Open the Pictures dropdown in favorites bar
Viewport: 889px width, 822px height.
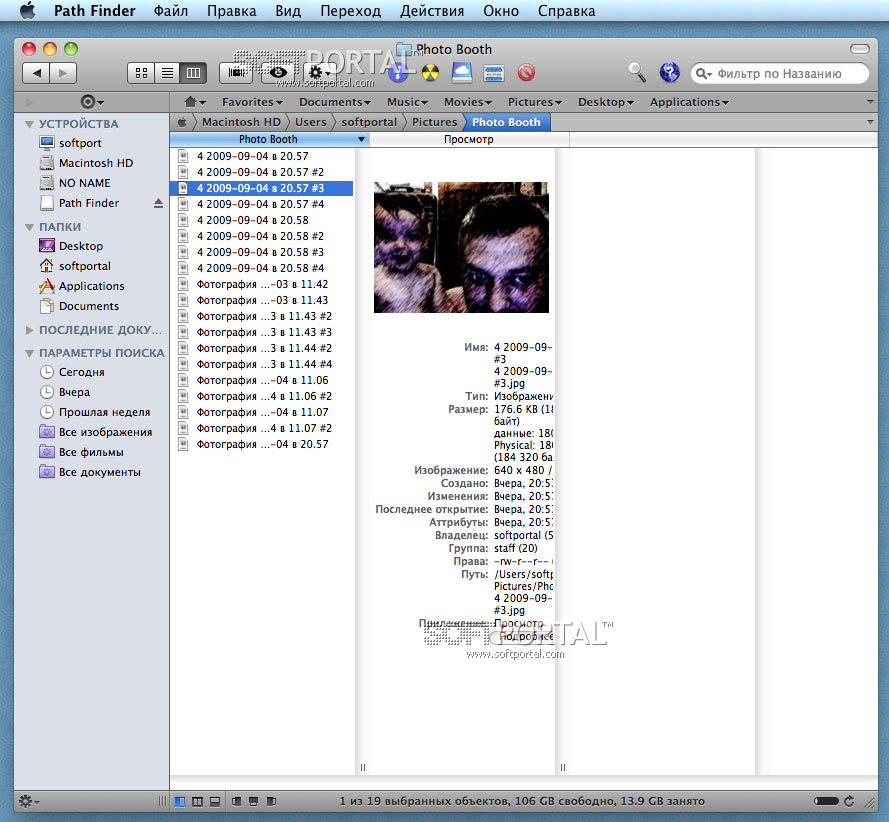[535, 102]
